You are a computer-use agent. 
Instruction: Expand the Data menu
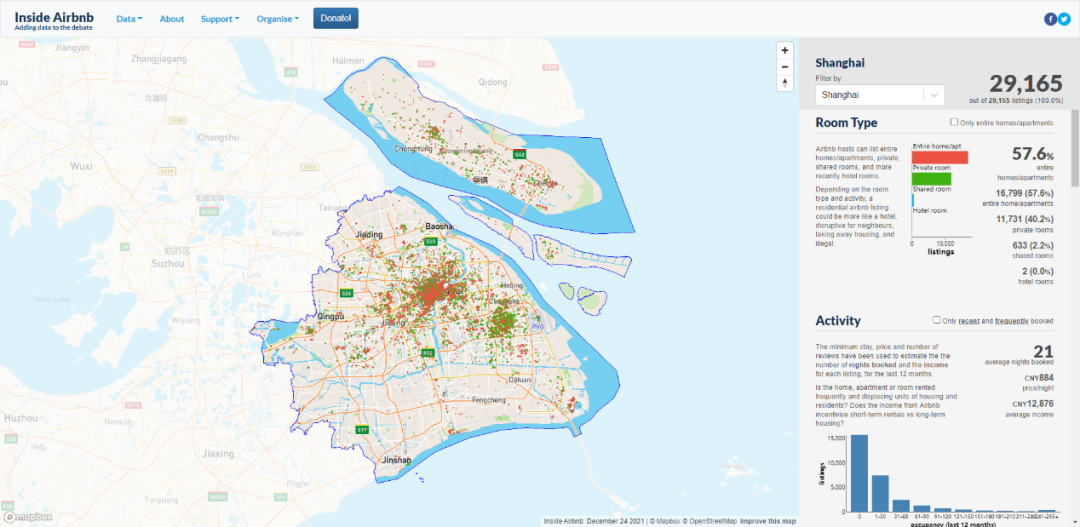[x=129, y=19]
